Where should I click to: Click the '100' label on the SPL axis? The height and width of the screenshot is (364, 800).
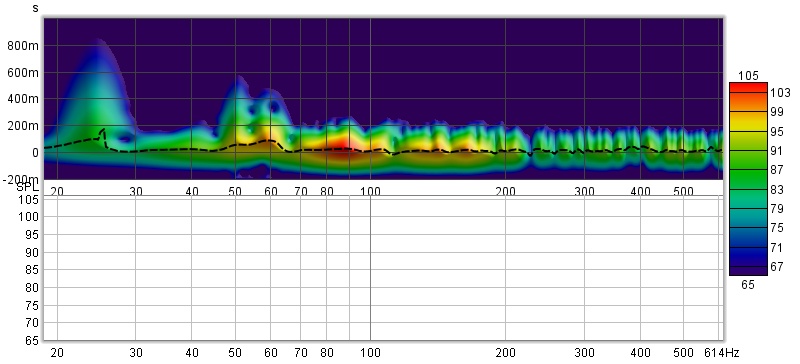click(x=29, y=217)
